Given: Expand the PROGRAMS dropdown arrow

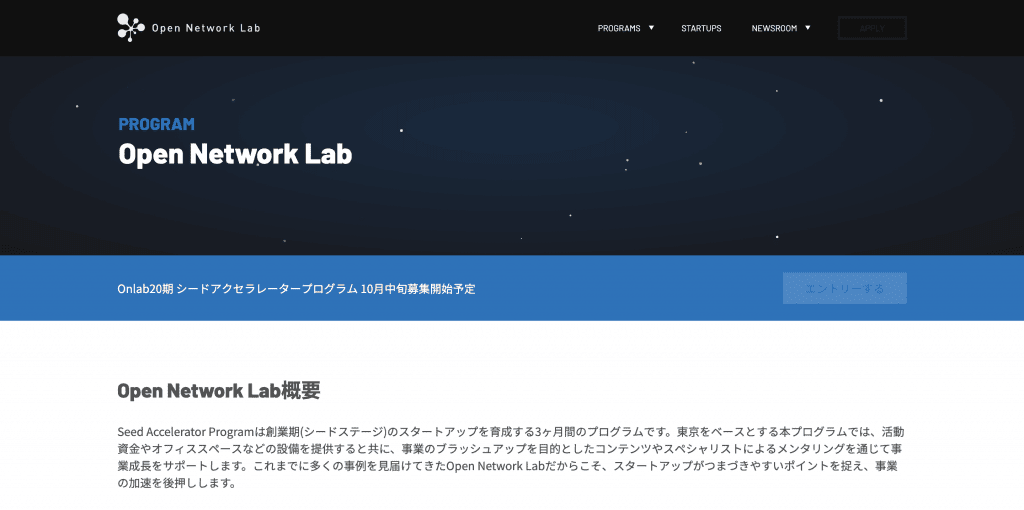Looking at the screenshot, I should [x=651, y=27].
